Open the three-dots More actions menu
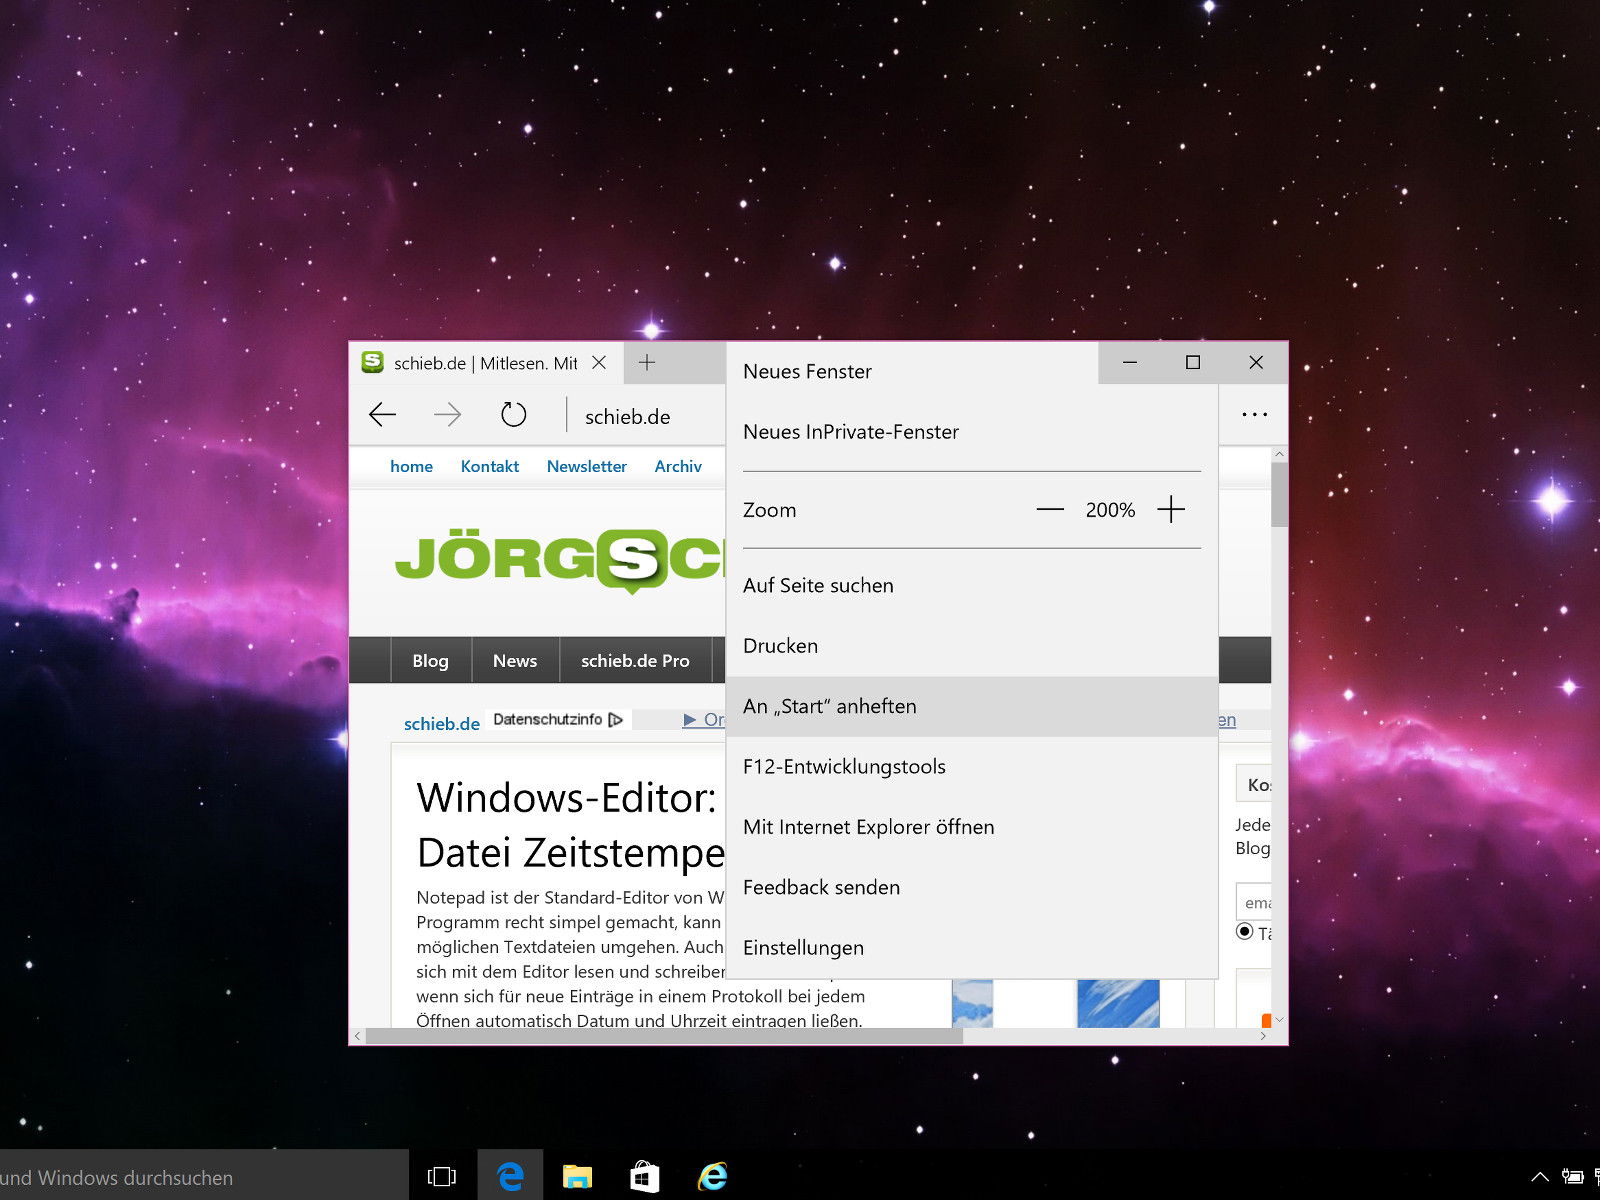This screenshot has height=1200, width=1600. click(x=1254, y=414)
